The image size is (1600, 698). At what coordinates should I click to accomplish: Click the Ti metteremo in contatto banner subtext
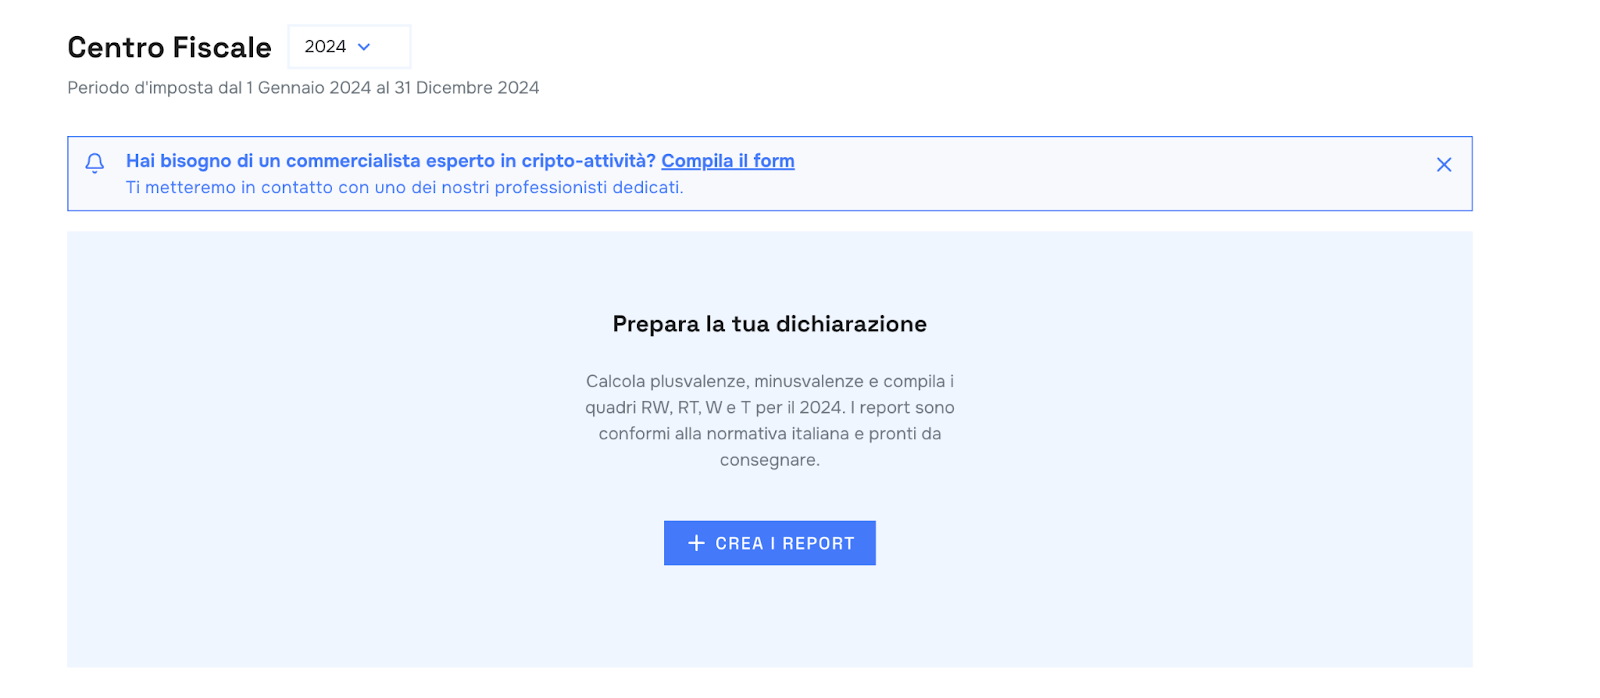coord(404,188)
